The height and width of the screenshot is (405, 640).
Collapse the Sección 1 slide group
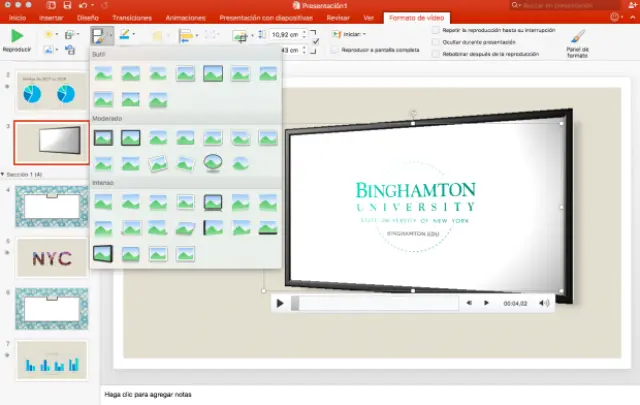[x=4, y=174]
